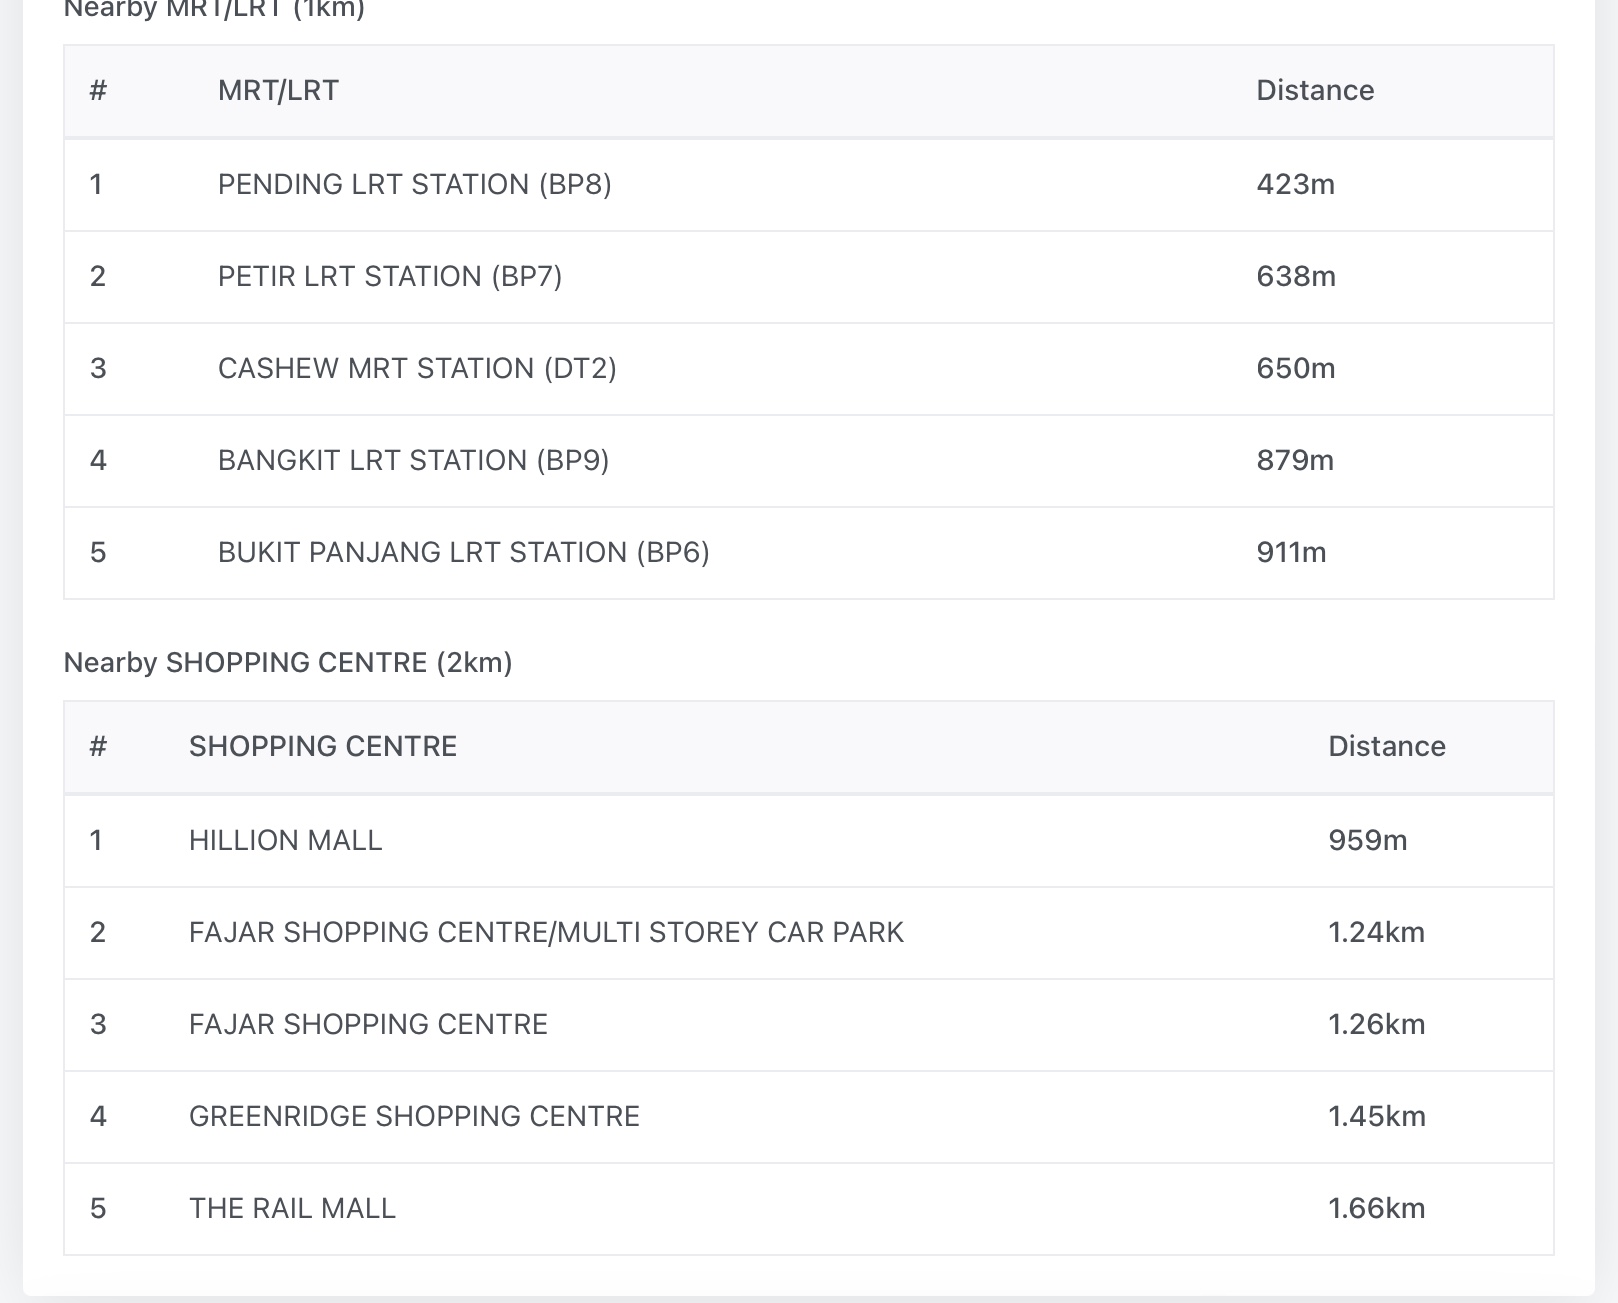Click the 423m distance value
The image size is (1618, 1303).
point(1295,185)
